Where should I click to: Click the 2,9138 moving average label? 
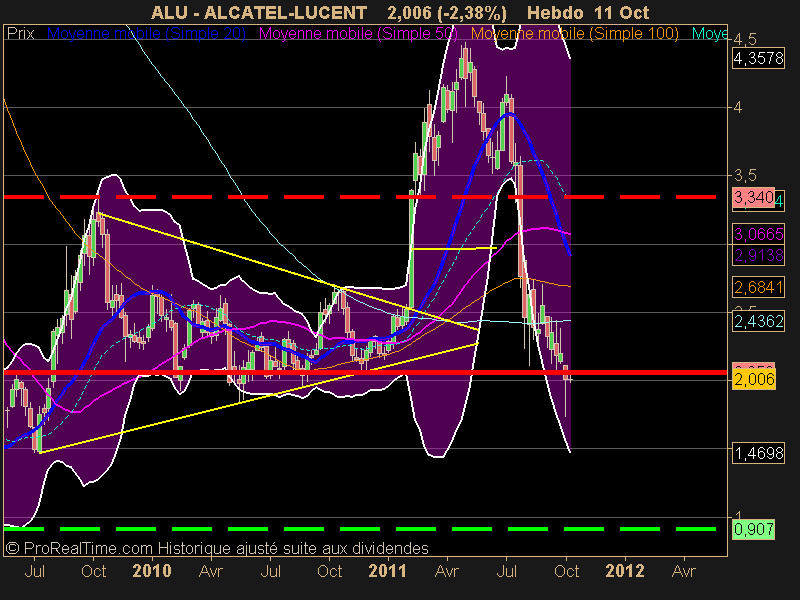point(758,255)
